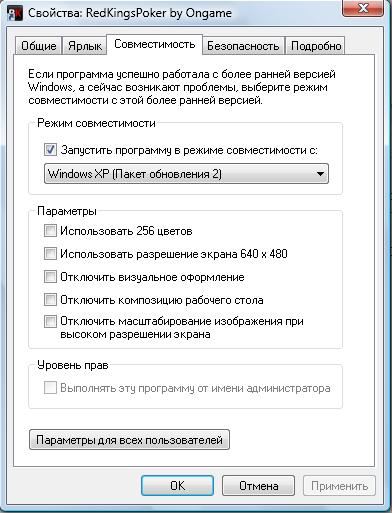This screenshot has height=513, width=392.
Task: Open the Подробно tab
Action: [x=316, y=46]
